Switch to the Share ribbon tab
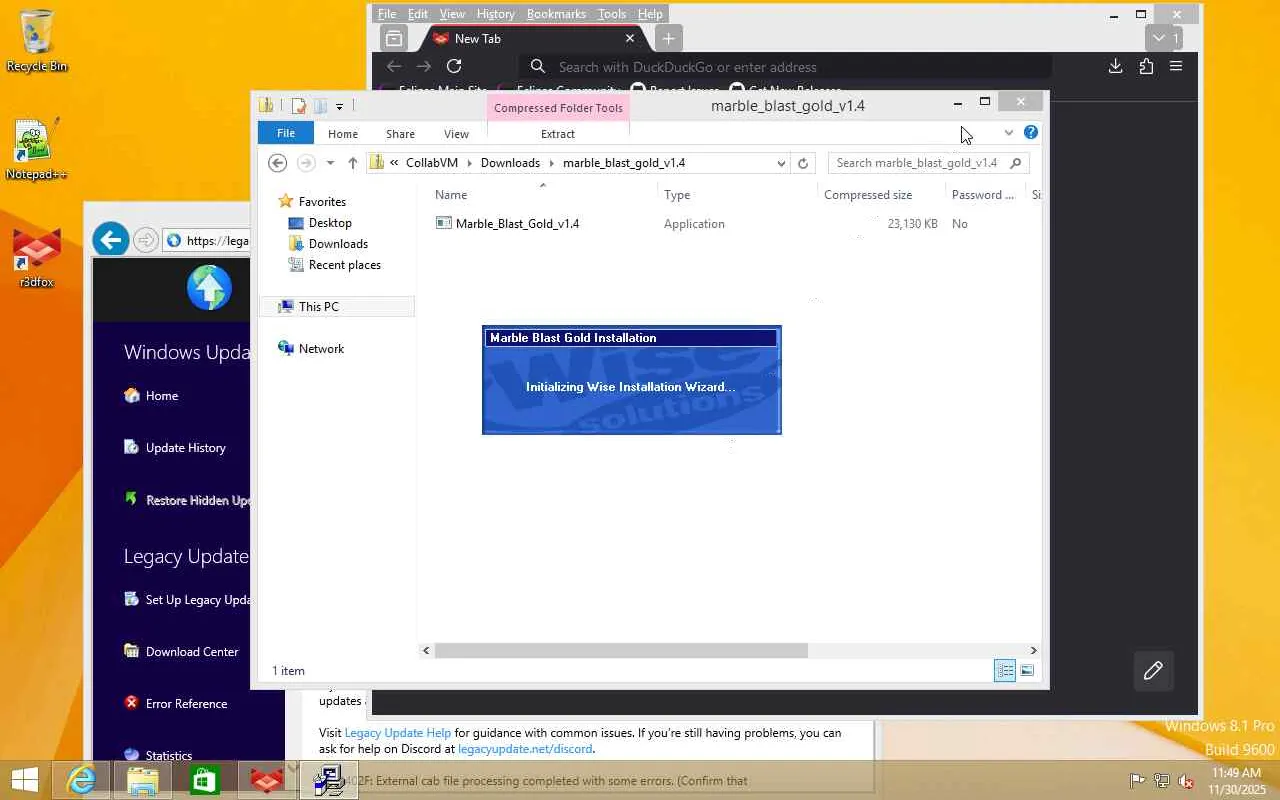The height and width of the screenshot is (800, 1280). 400,133
